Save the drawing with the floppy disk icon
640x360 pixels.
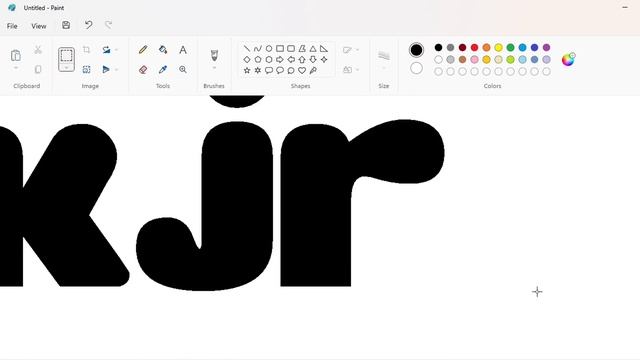pyautogui.click(x=66, y=25)
